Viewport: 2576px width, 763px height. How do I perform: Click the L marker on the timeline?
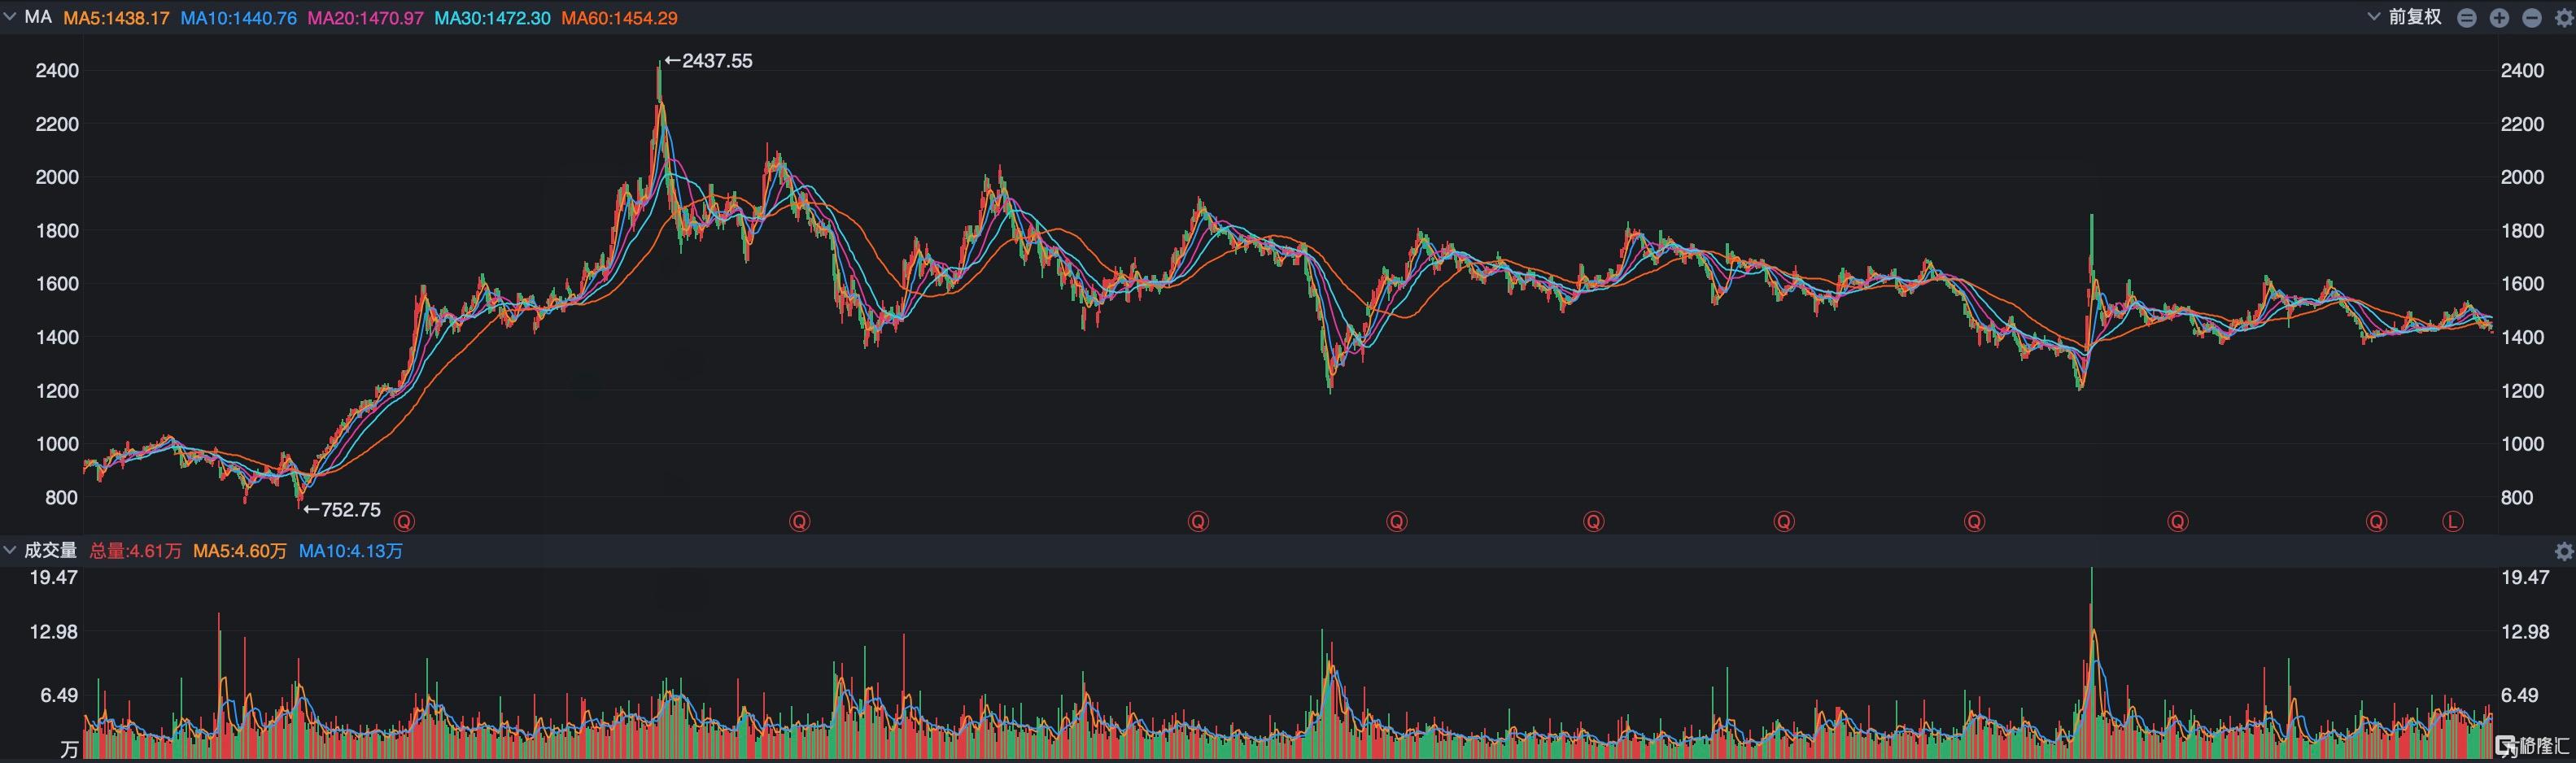(x=2452, y=521)
